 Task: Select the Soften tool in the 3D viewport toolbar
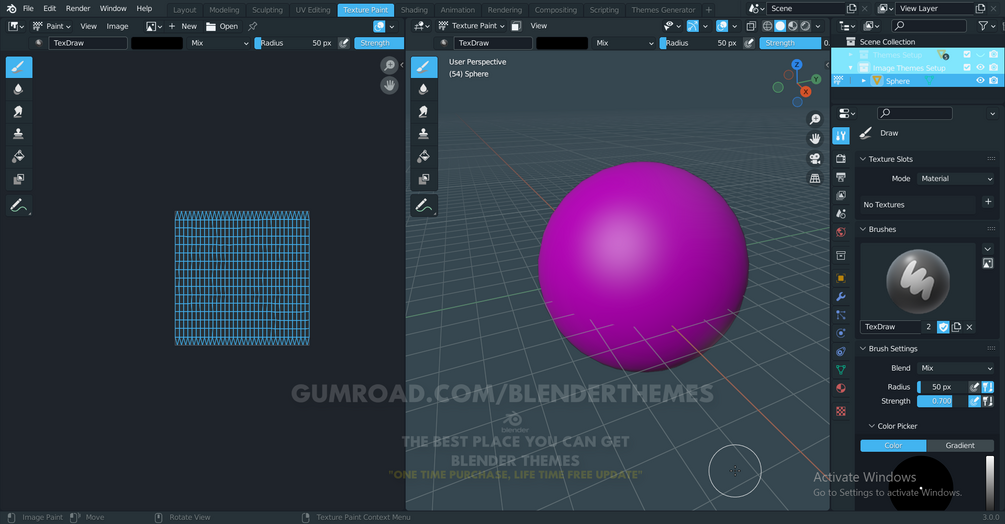click(424, 90)
